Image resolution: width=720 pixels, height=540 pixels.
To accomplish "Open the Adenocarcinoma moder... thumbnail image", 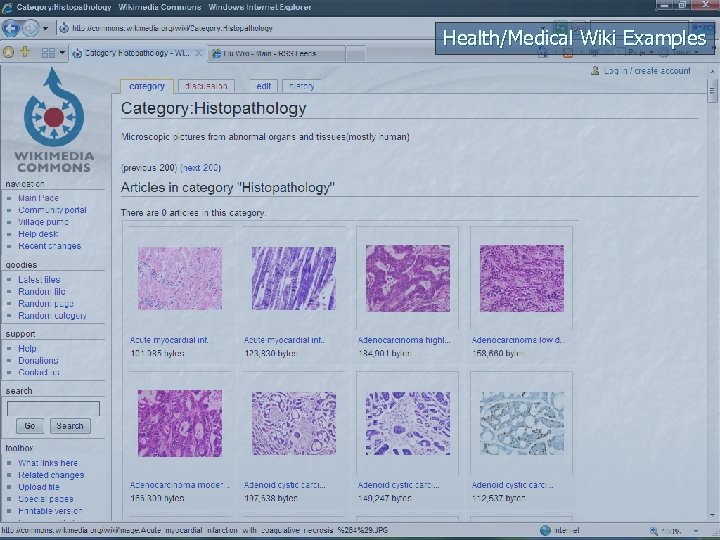I will (180, 423).
